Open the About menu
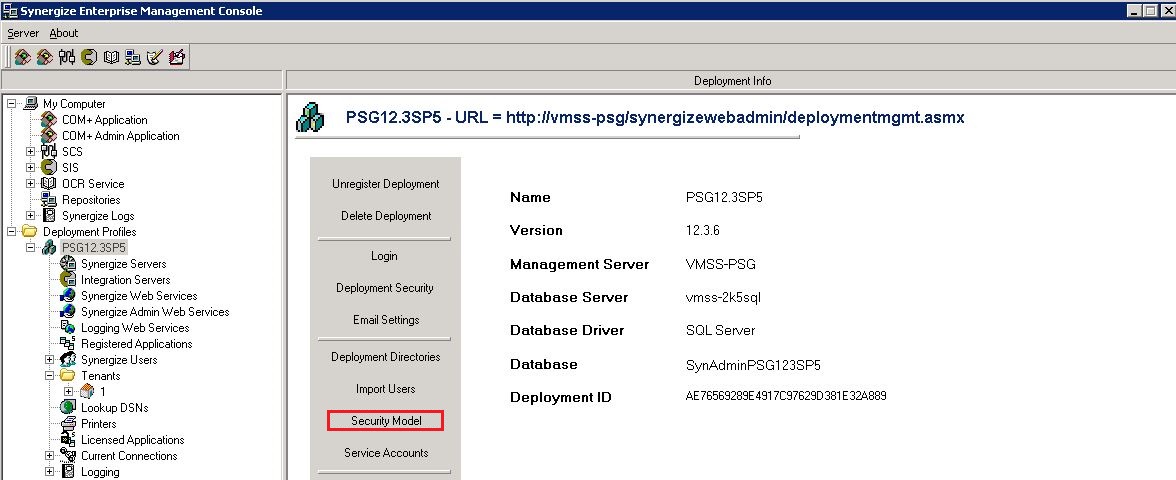Screen dimensions: 1176x480 click(x=64, y=33)
